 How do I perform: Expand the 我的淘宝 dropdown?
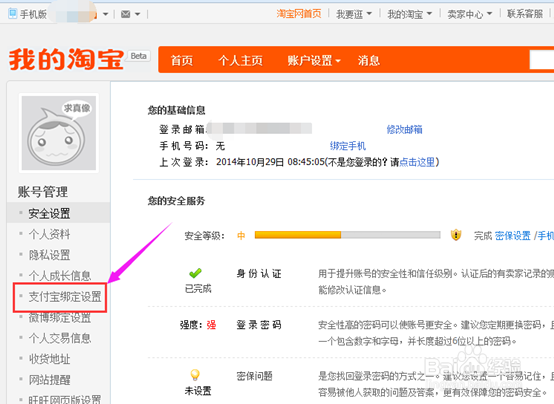(410, 14)
